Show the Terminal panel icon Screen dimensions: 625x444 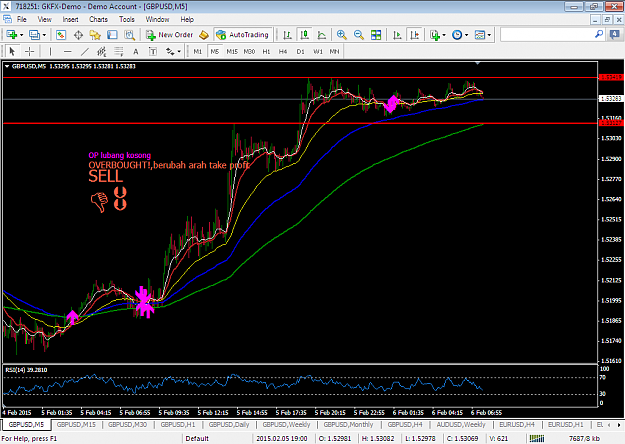(x=112, y=35)
